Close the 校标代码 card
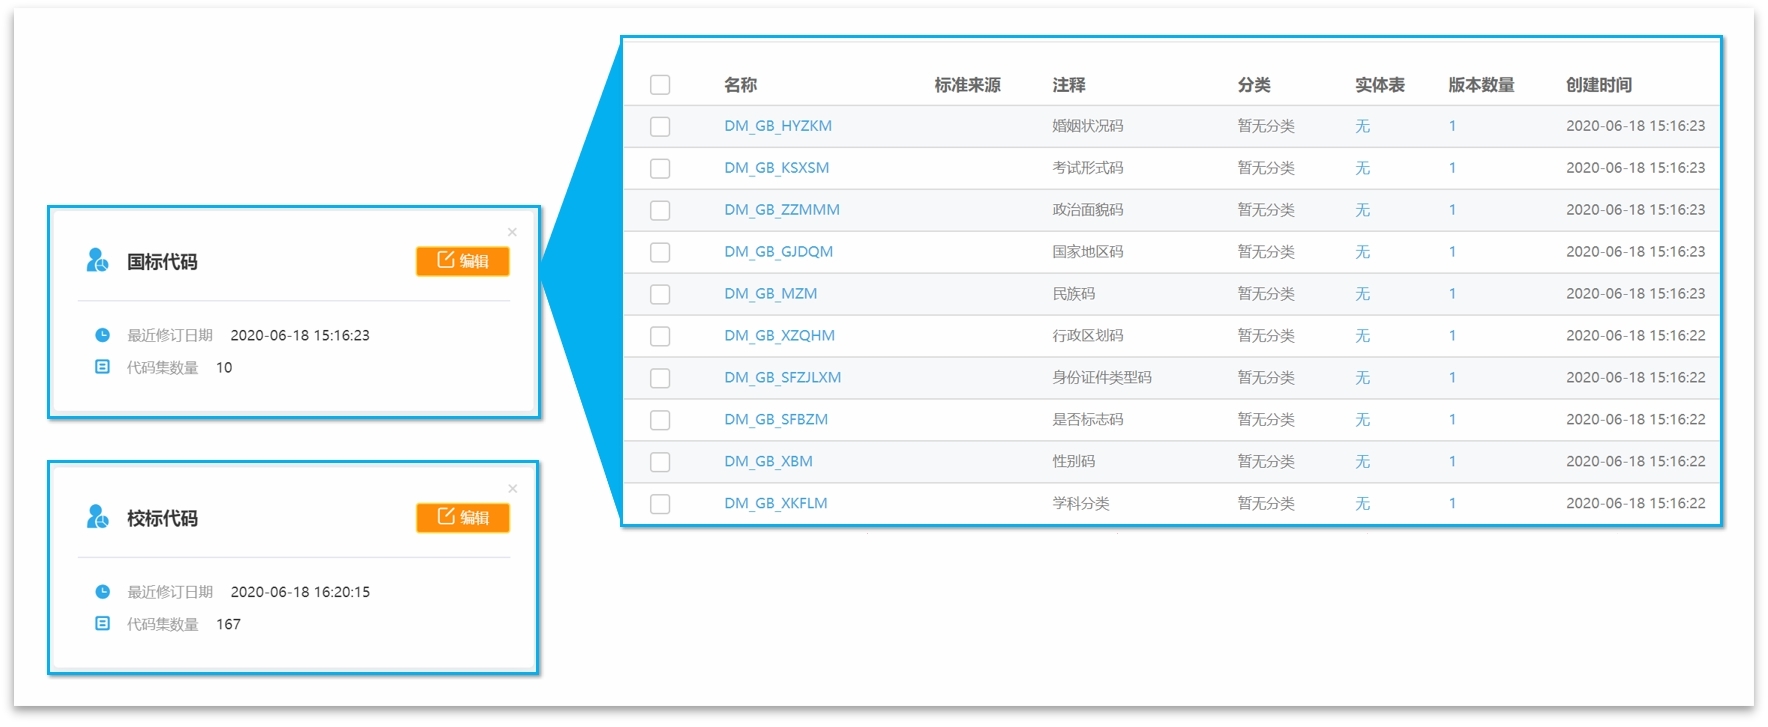 [x=512, y=488]
